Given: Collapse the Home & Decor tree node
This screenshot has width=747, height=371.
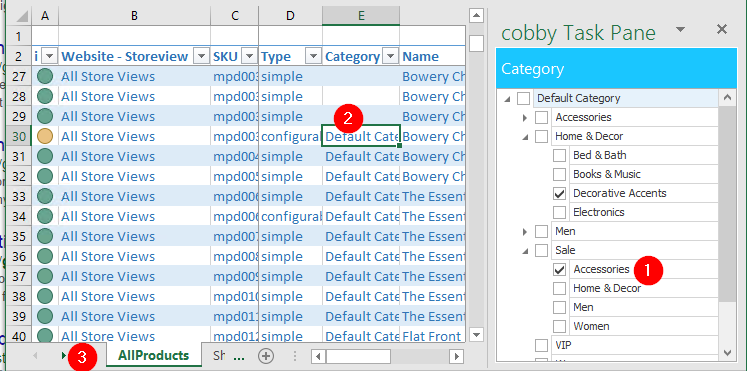Looking at the screenshot, I should click(525, 137).
